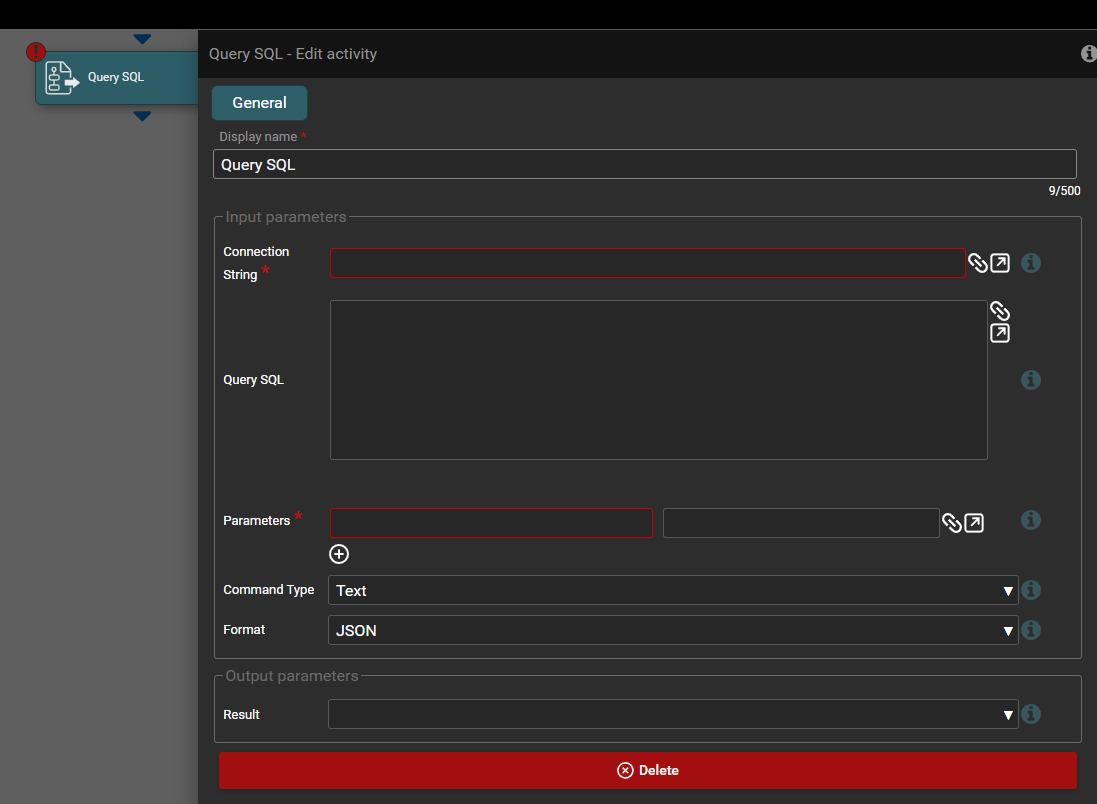Click the red error badge on Query SQL node
This screenshot has width=1097, height=804.
[36, 51]
